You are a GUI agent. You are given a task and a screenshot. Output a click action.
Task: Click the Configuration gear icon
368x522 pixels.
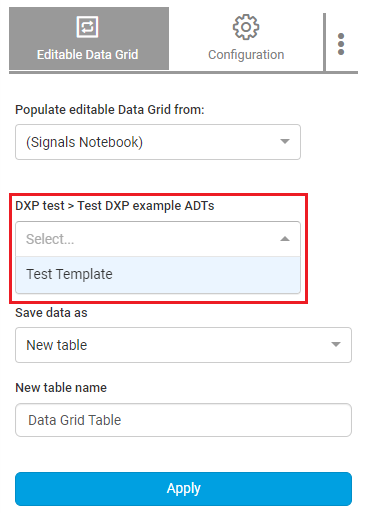[246, 27]
